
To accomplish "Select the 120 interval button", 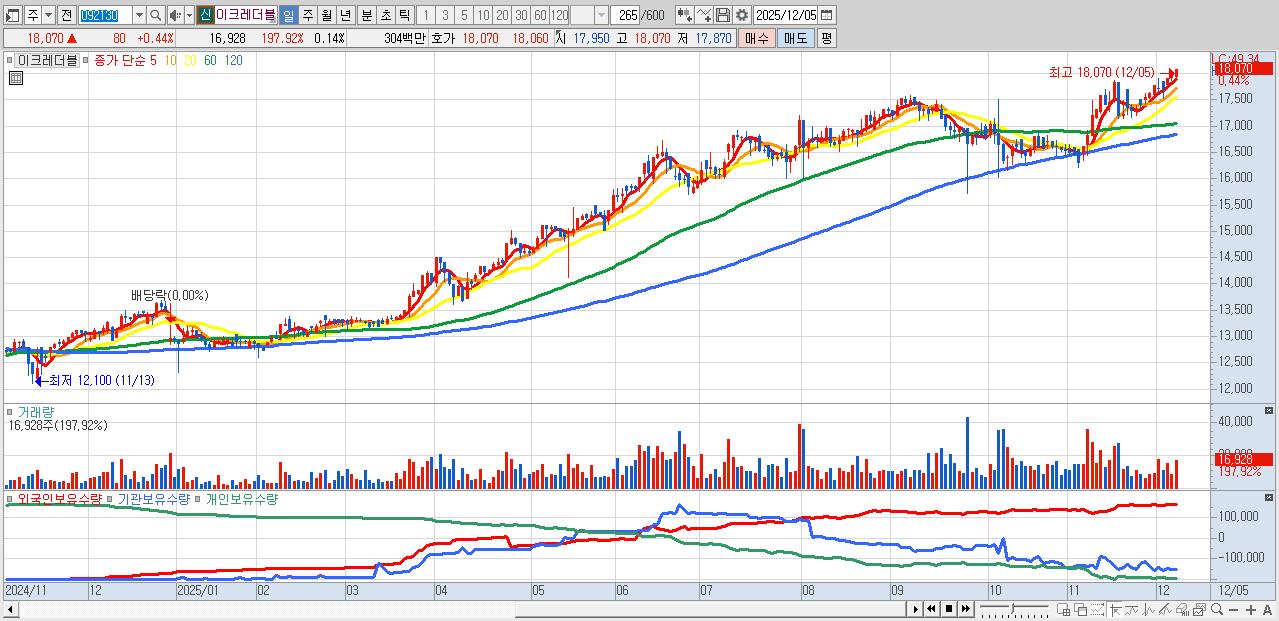I will point(559,15).
